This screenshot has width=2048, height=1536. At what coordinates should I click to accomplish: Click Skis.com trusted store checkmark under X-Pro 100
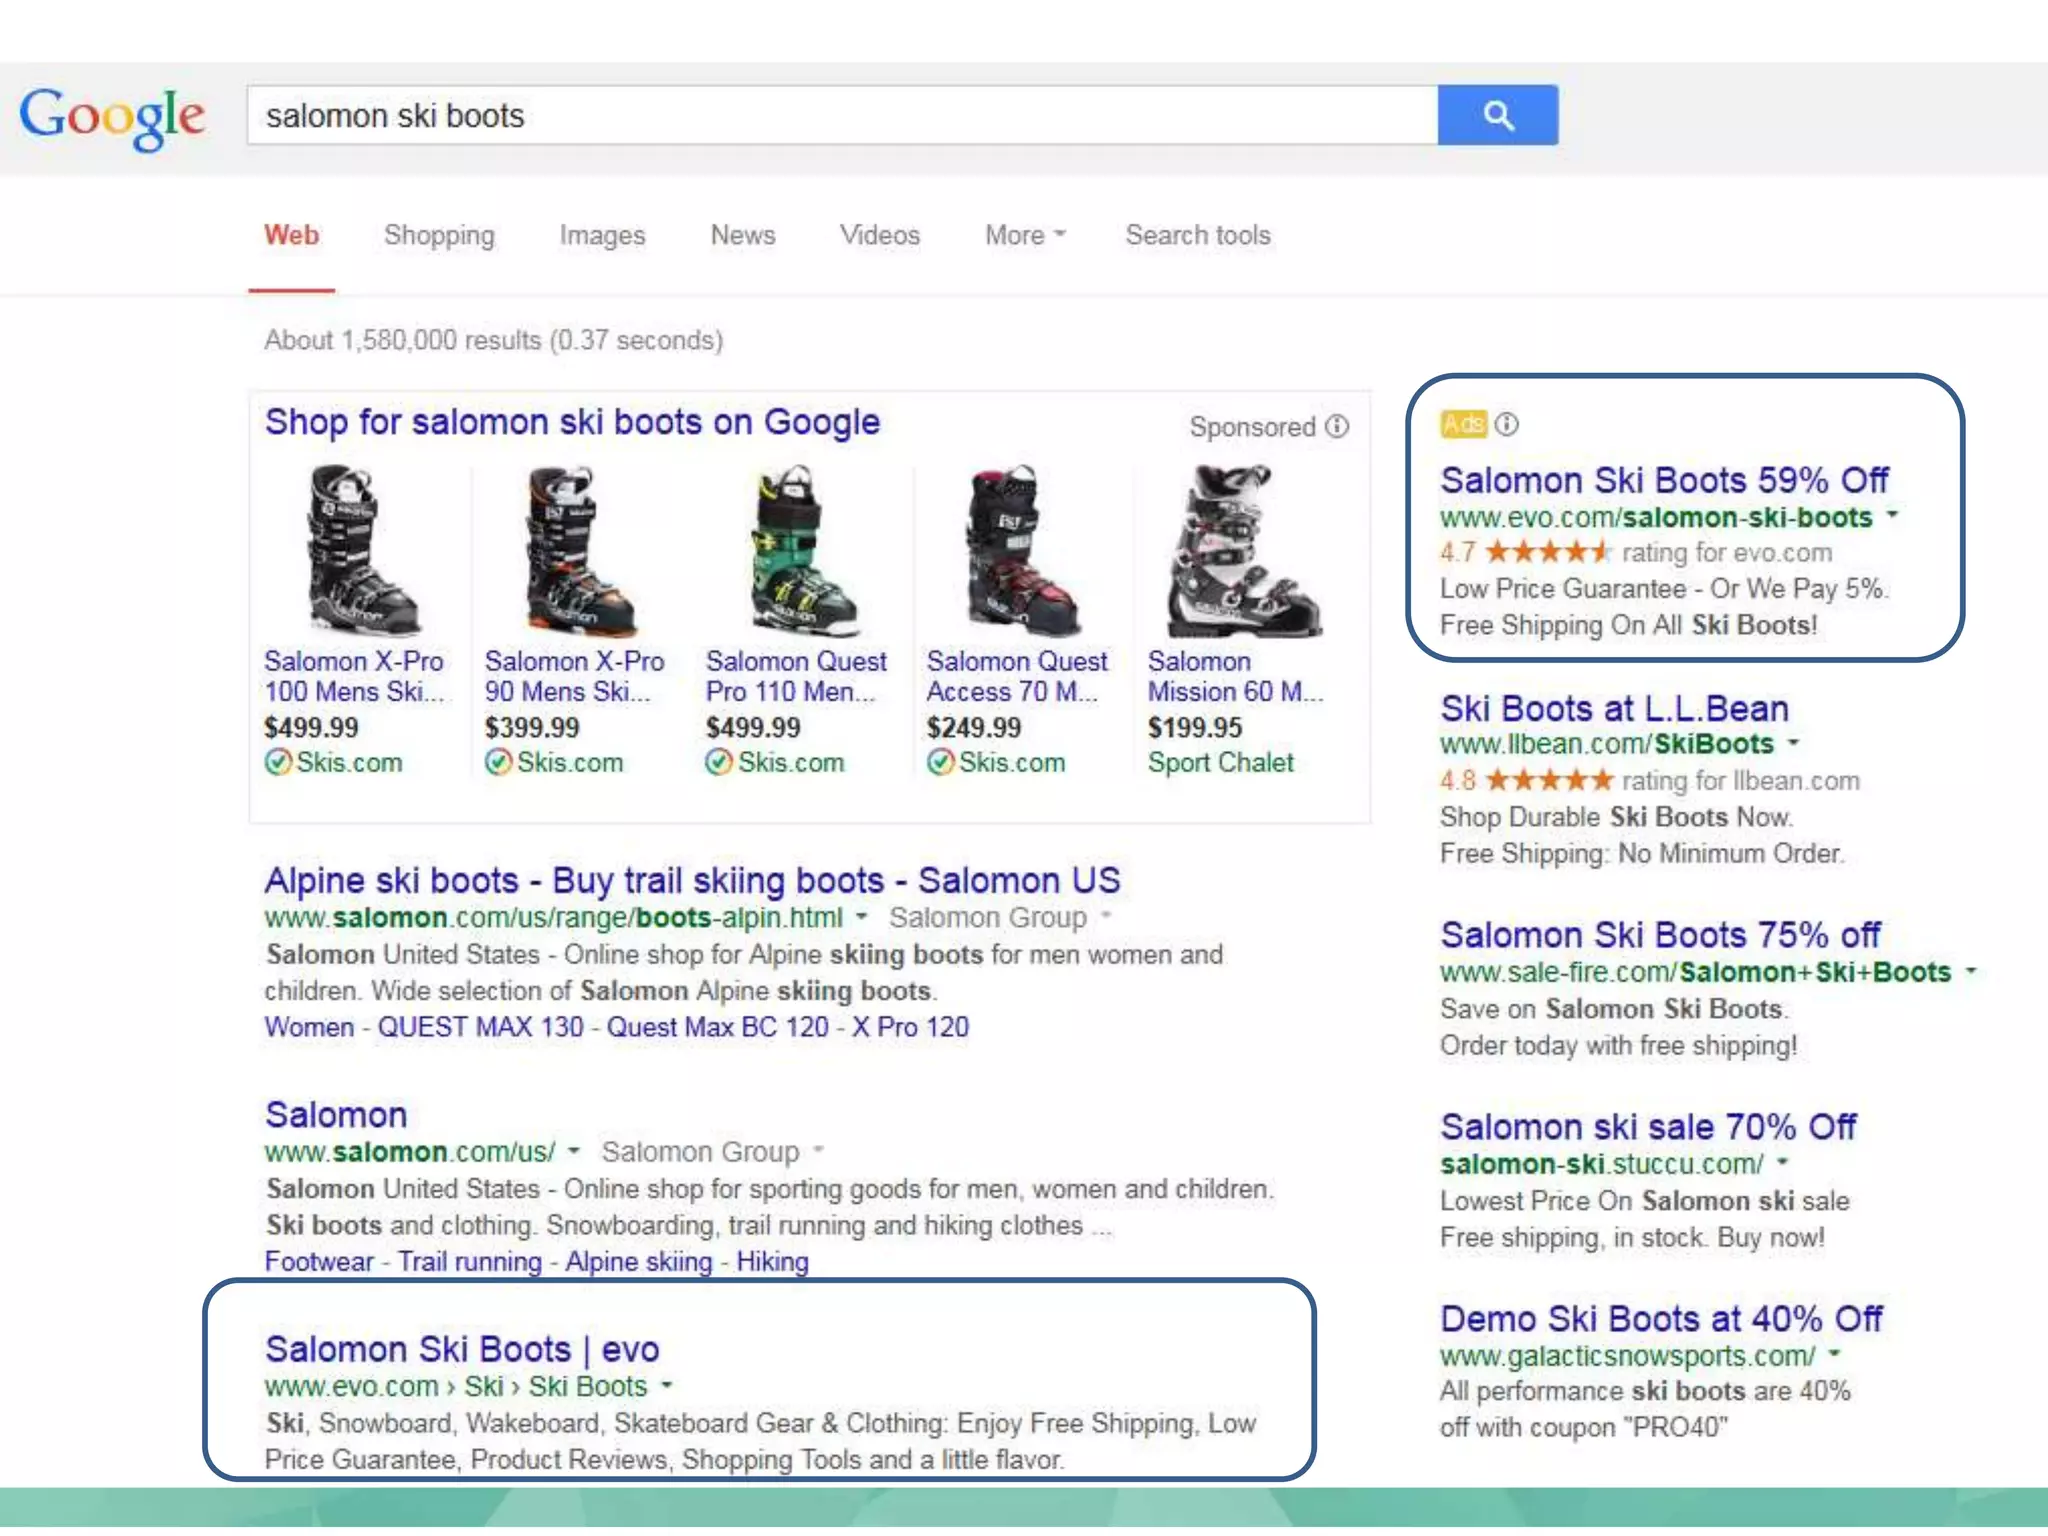point(278,763)
